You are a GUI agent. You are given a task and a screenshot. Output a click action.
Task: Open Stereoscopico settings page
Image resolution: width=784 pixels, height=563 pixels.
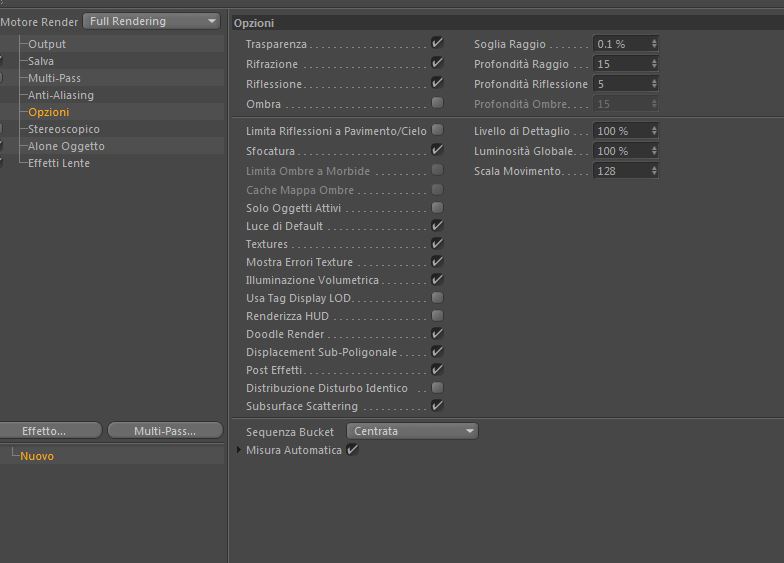(x=64, y=129)
